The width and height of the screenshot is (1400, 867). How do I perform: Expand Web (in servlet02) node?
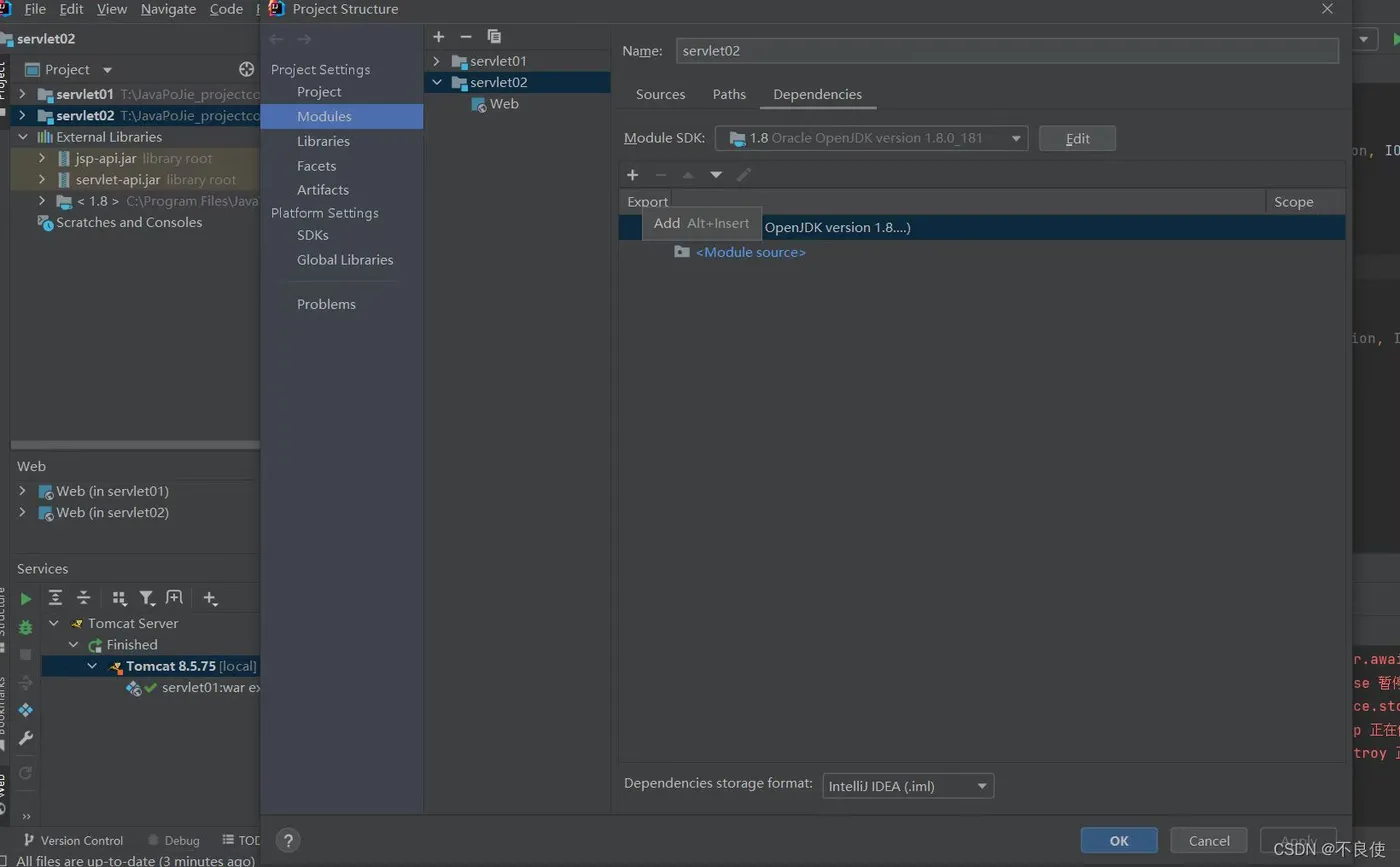pyautogui.click(x=22, y=512)
